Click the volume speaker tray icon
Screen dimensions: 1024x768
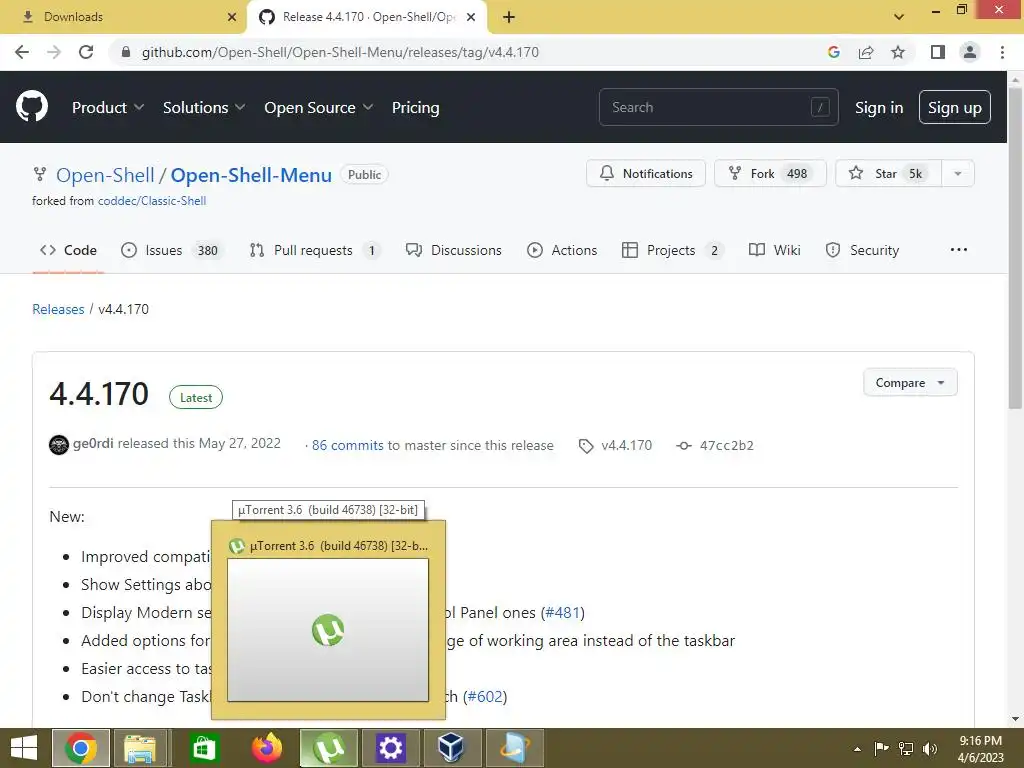(x=930, y=749)
